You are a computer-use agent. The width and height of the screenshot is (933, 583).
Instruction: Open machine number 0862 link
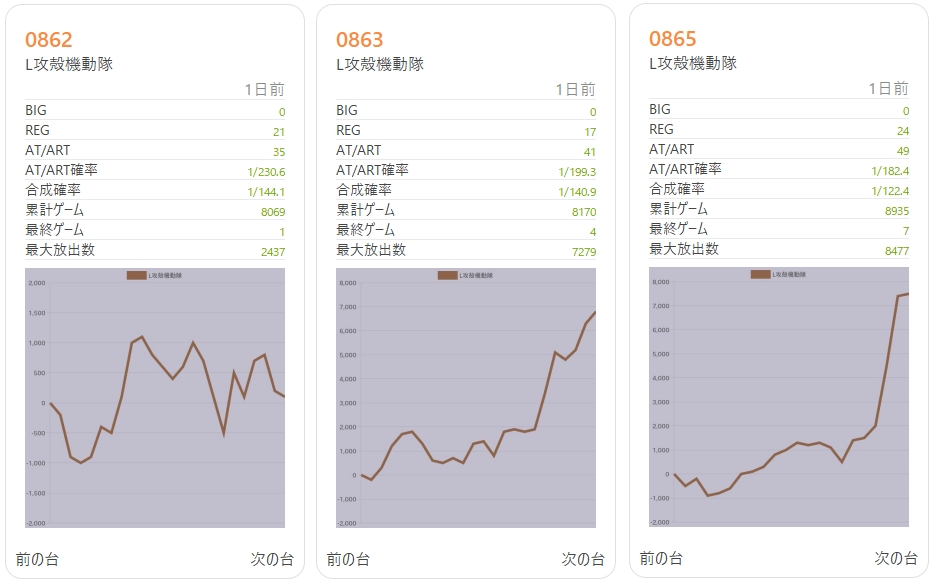[x=49, y=40]
